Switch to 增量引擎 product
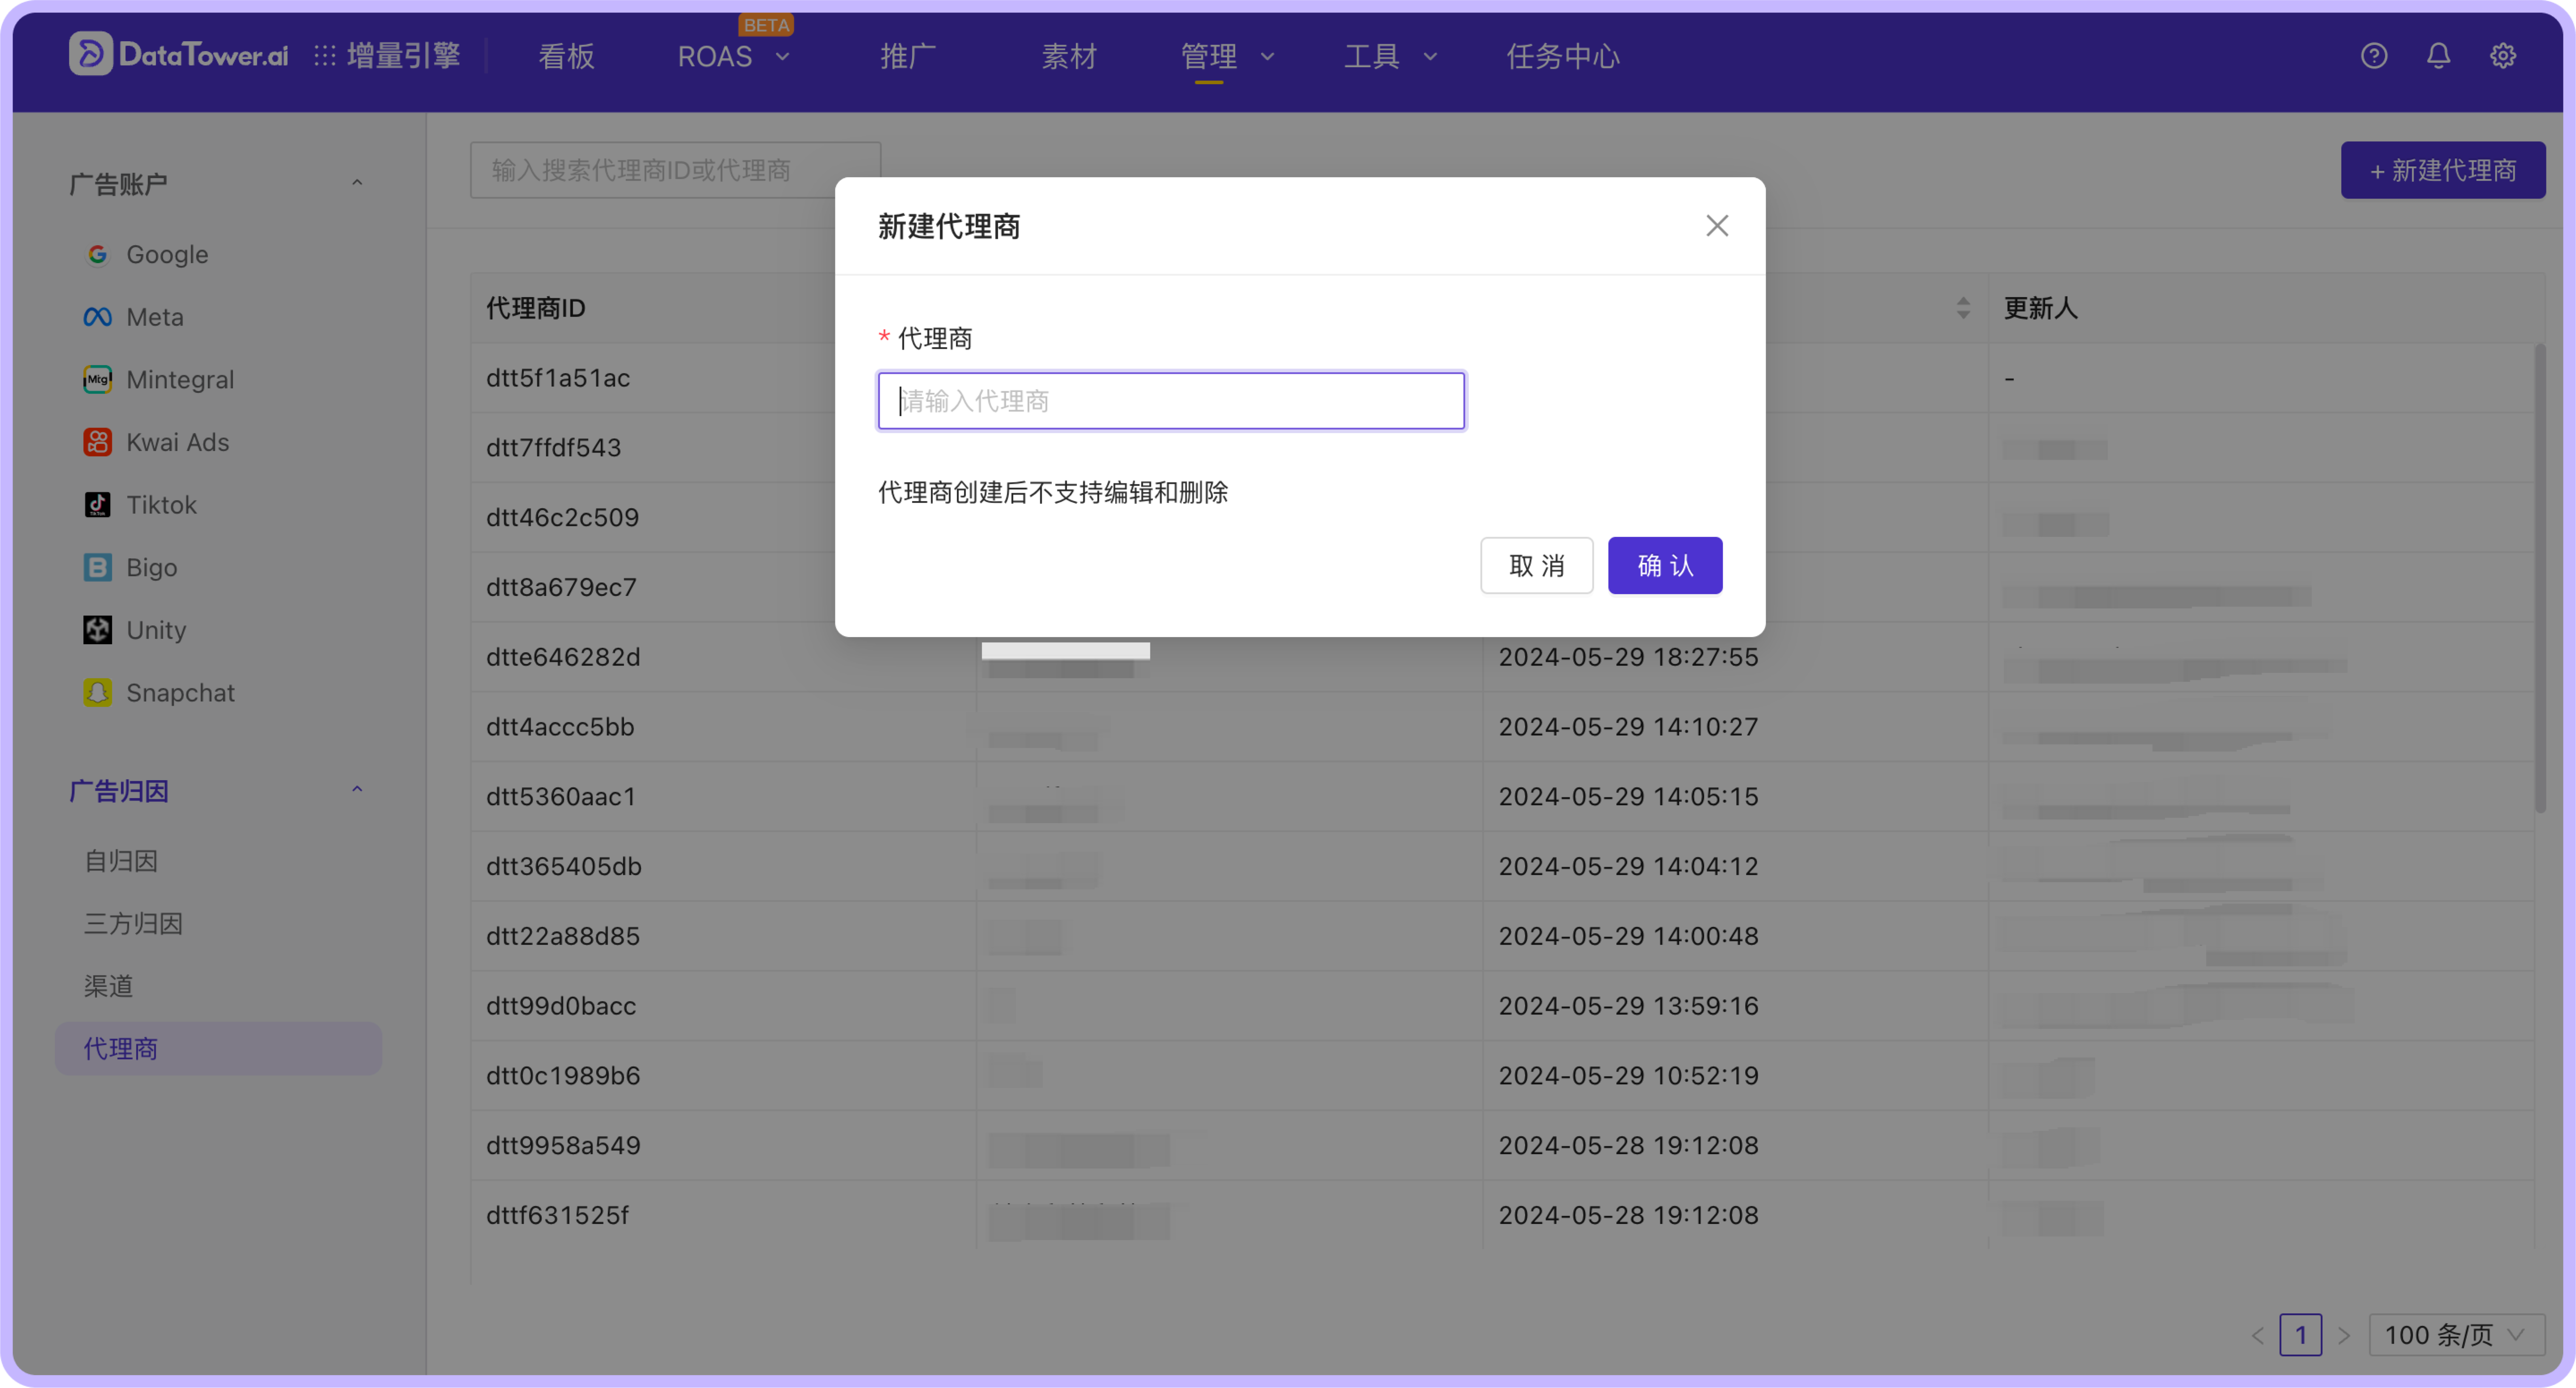Viewport: 2576px width, 1388px height. 403,56
